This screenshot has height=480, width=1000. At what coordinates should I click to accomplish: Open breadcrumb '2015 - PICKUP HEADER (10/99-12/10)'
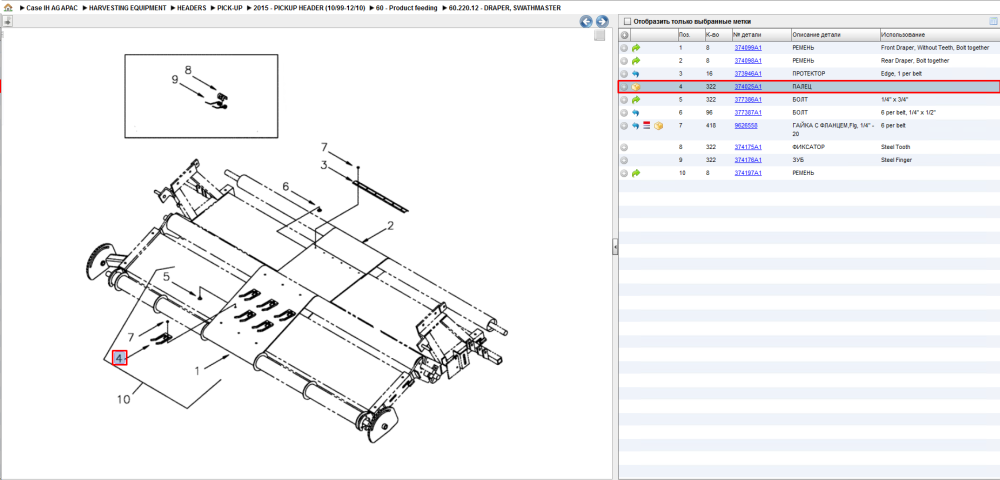coord(309,8)
